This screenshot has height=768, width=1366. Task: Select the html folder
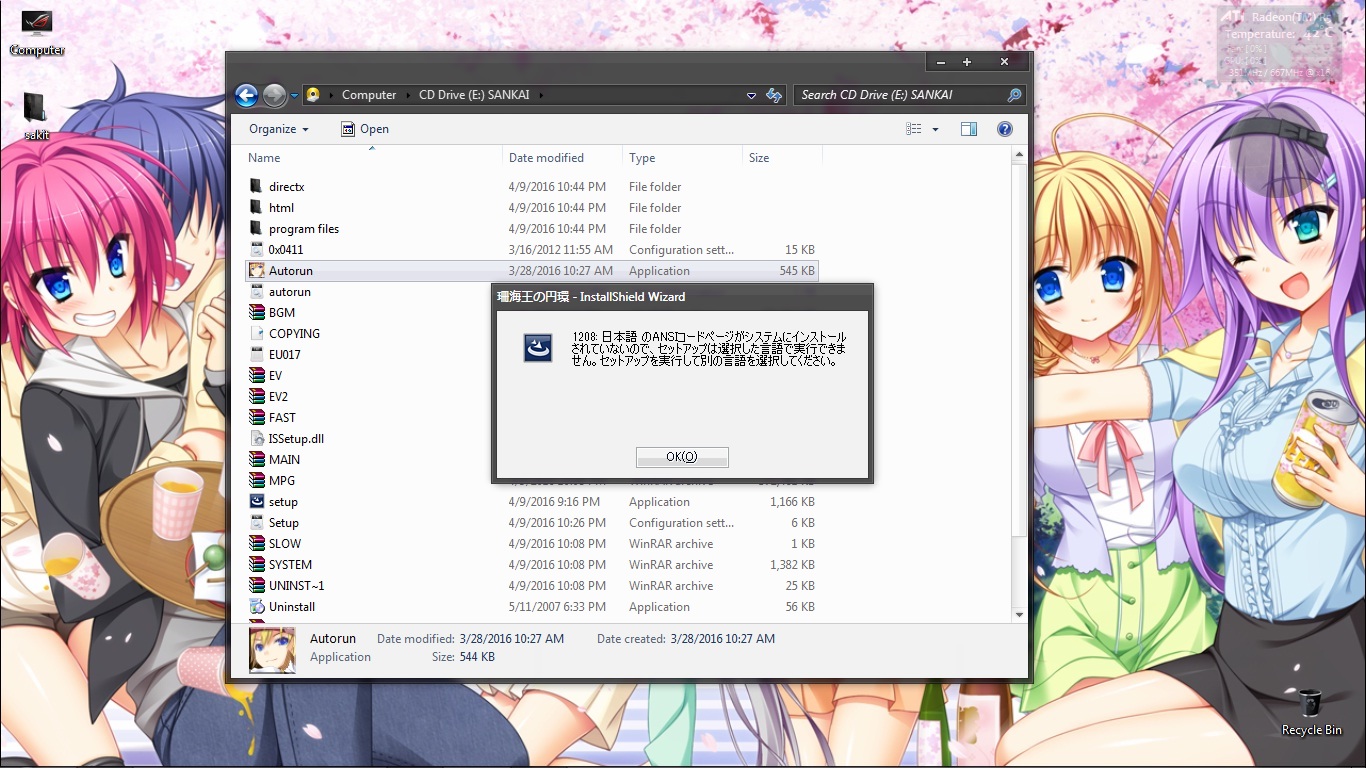(x=281, y=208)
